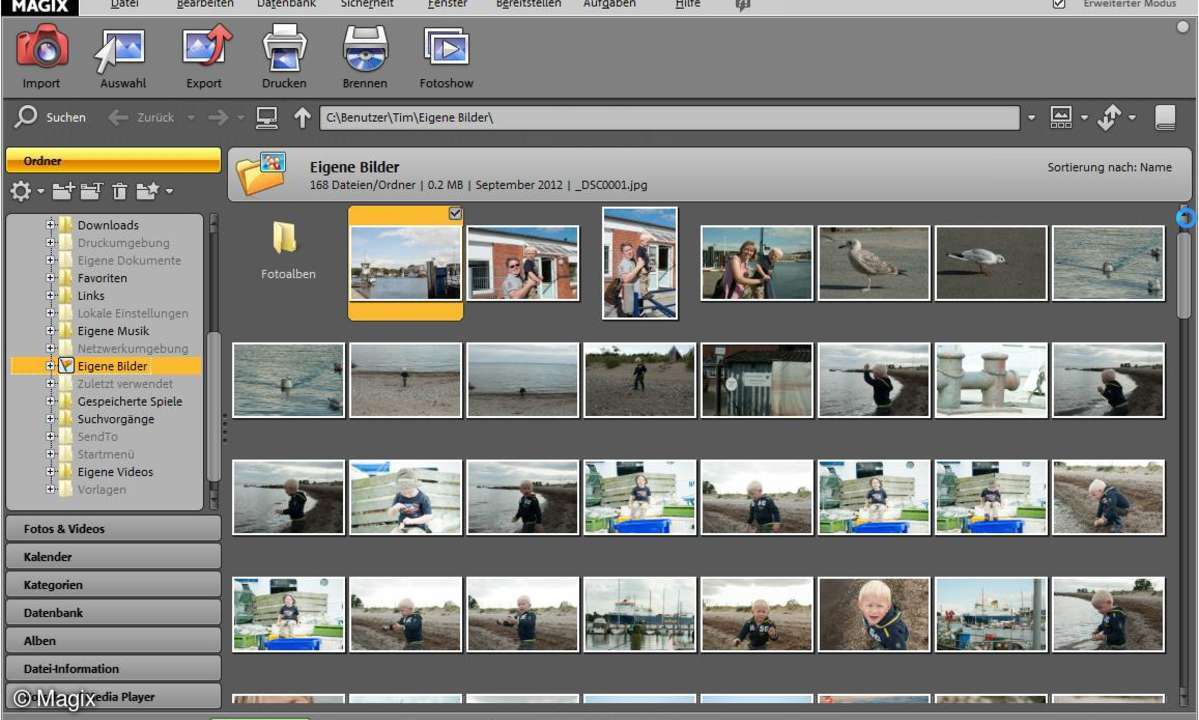Click the sorting arrows icon
Viewport: 1199px width, 720px height.
(1109, 117)
